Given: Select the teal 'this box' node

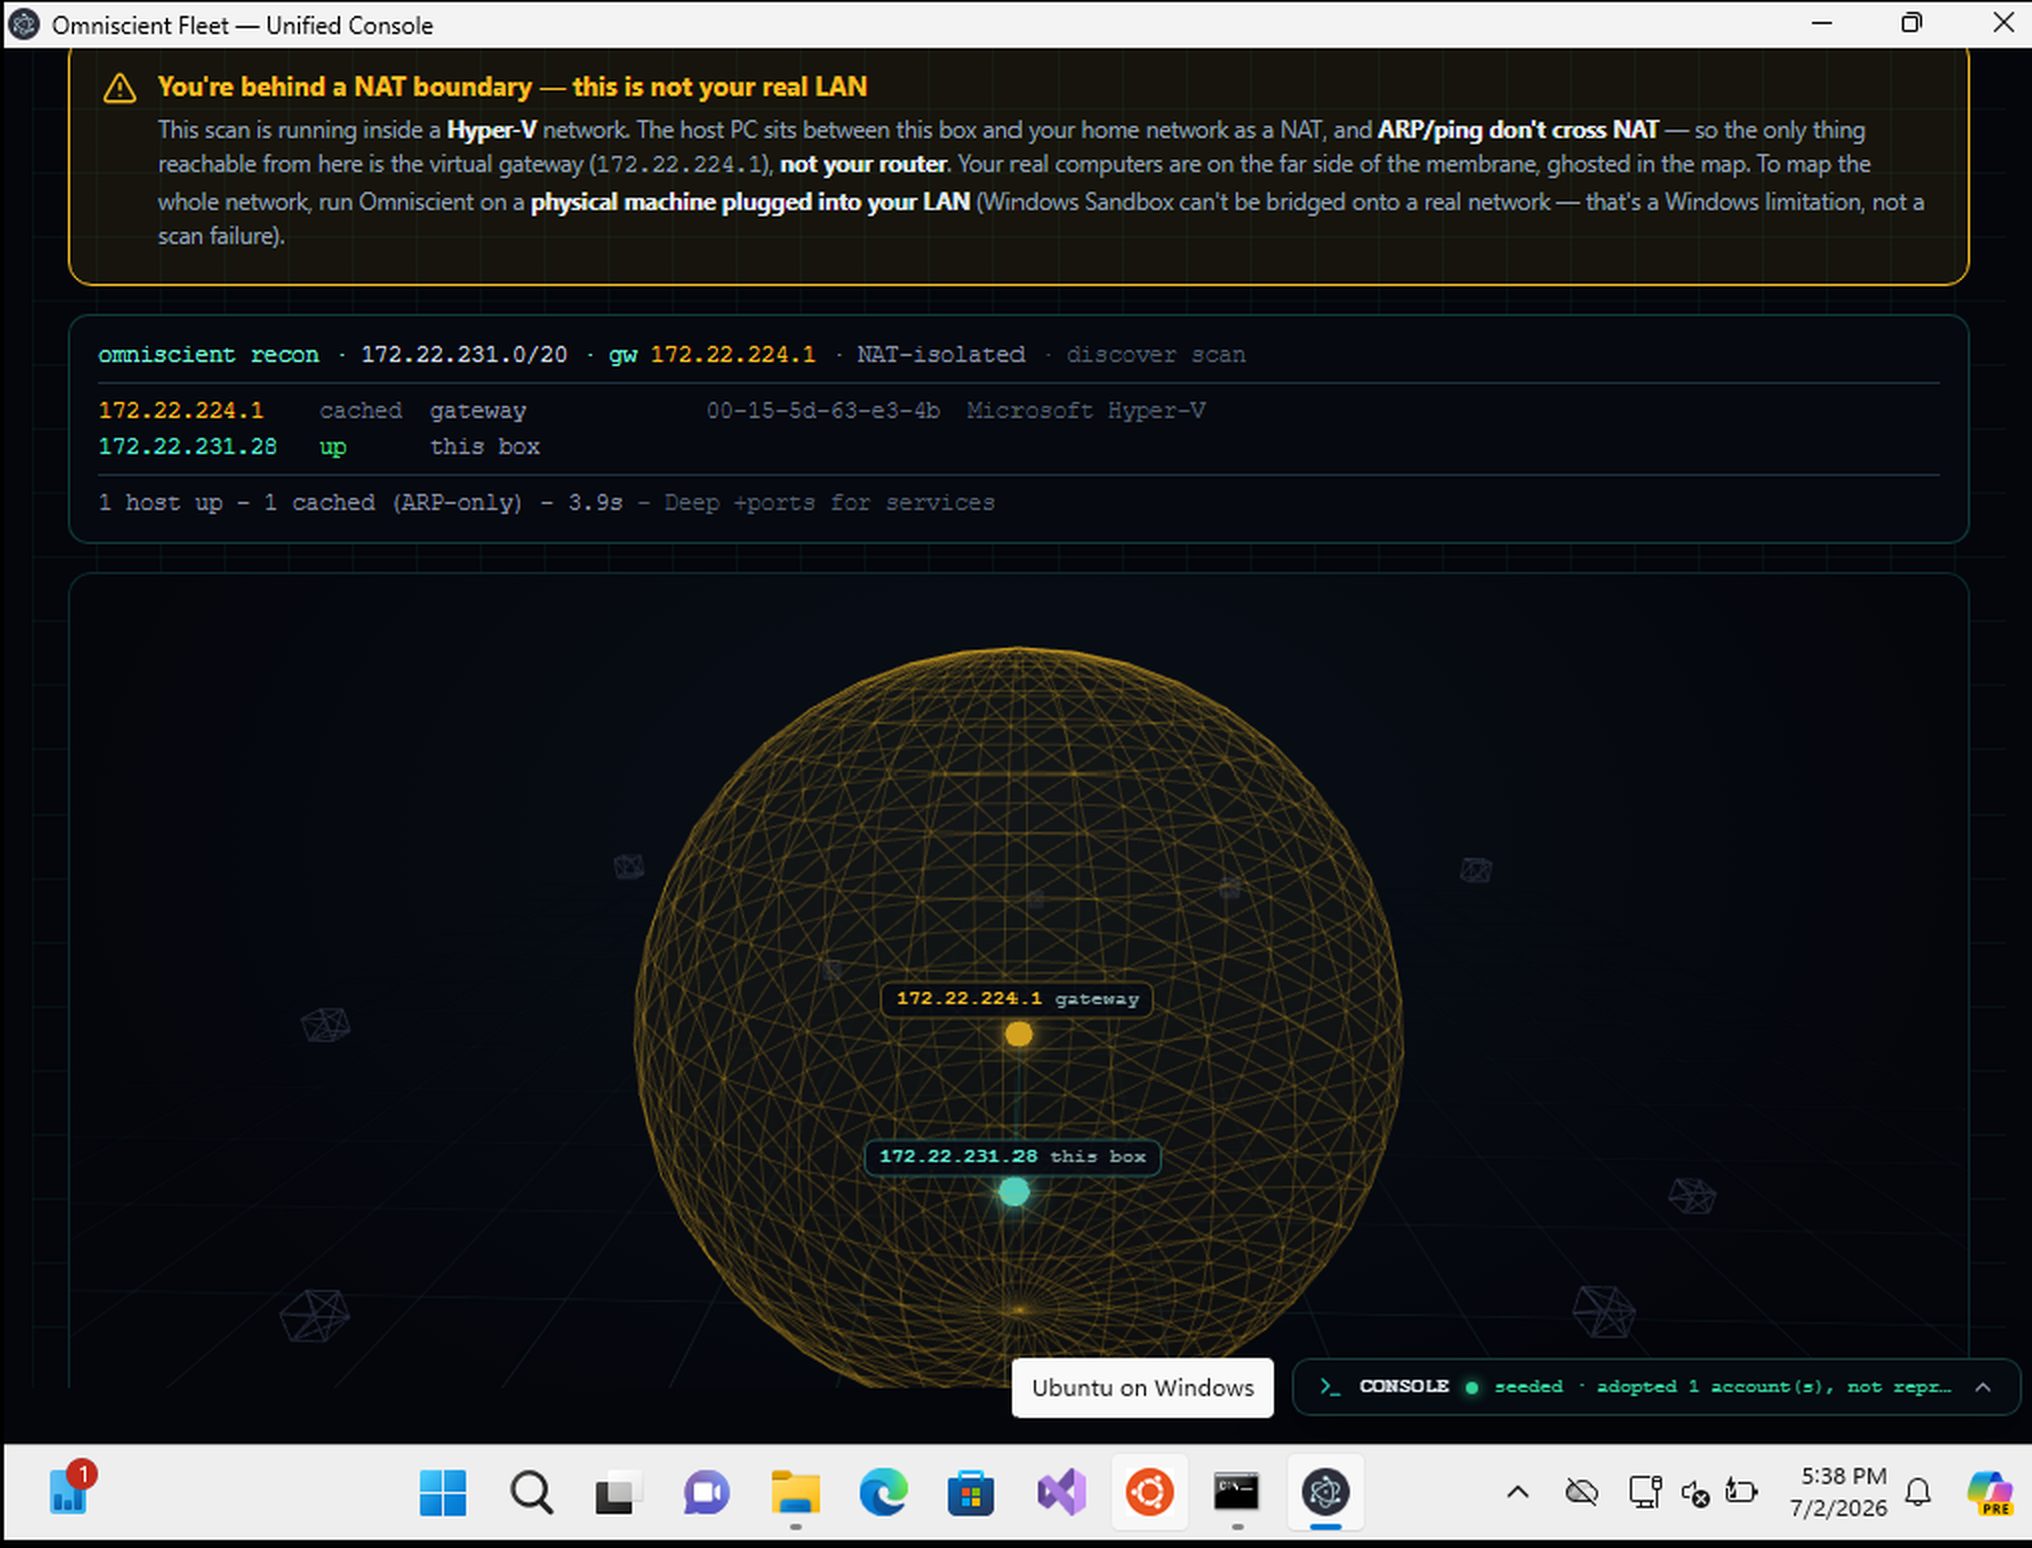Looking at the screenshot, I should pyautogui.click(x=1013, y=1192).
